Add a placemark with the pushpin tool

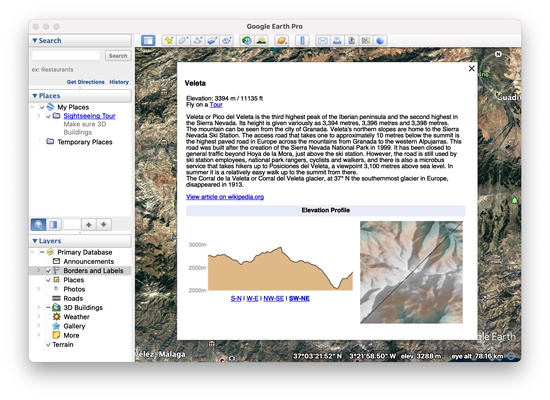pyautogui.click(x=169, y=41)
